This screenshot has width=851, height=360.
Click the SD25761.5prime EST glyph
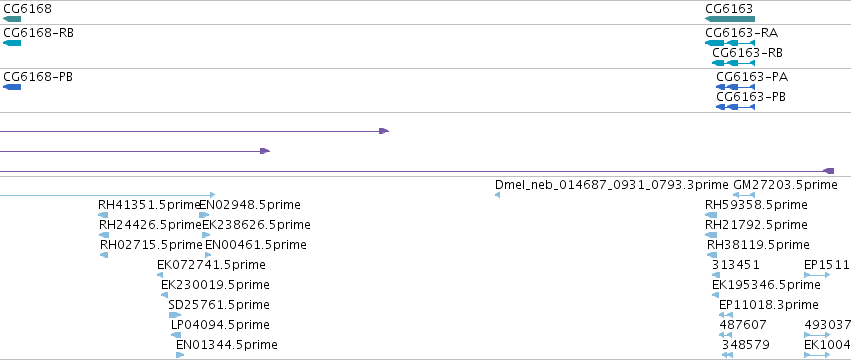(175, 315)
